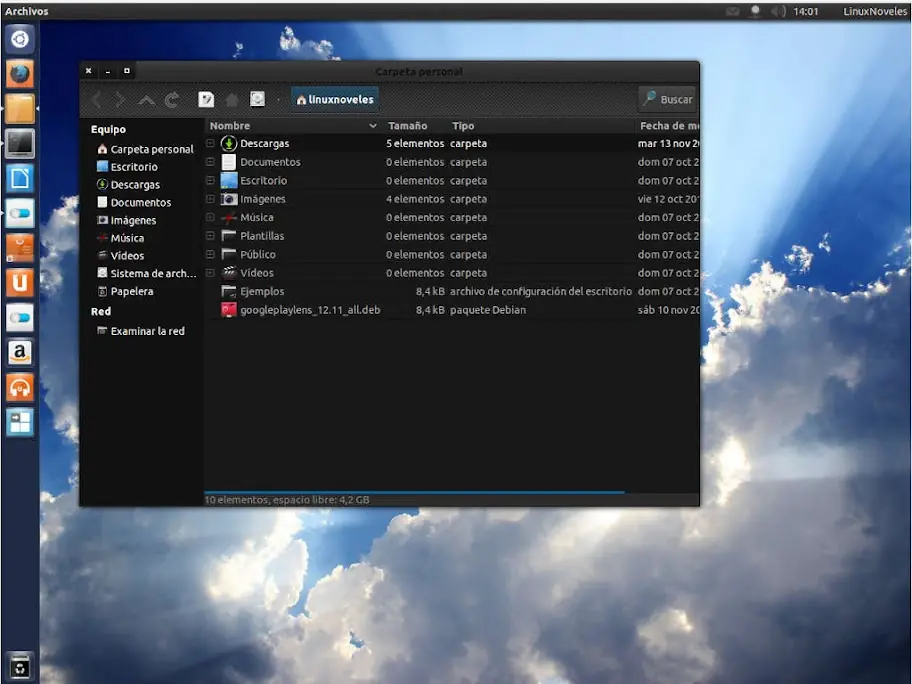The image size is (912, 684).
Task: Click status bar "10 elementos, espacio libre" text
Action: coord(287,500)
